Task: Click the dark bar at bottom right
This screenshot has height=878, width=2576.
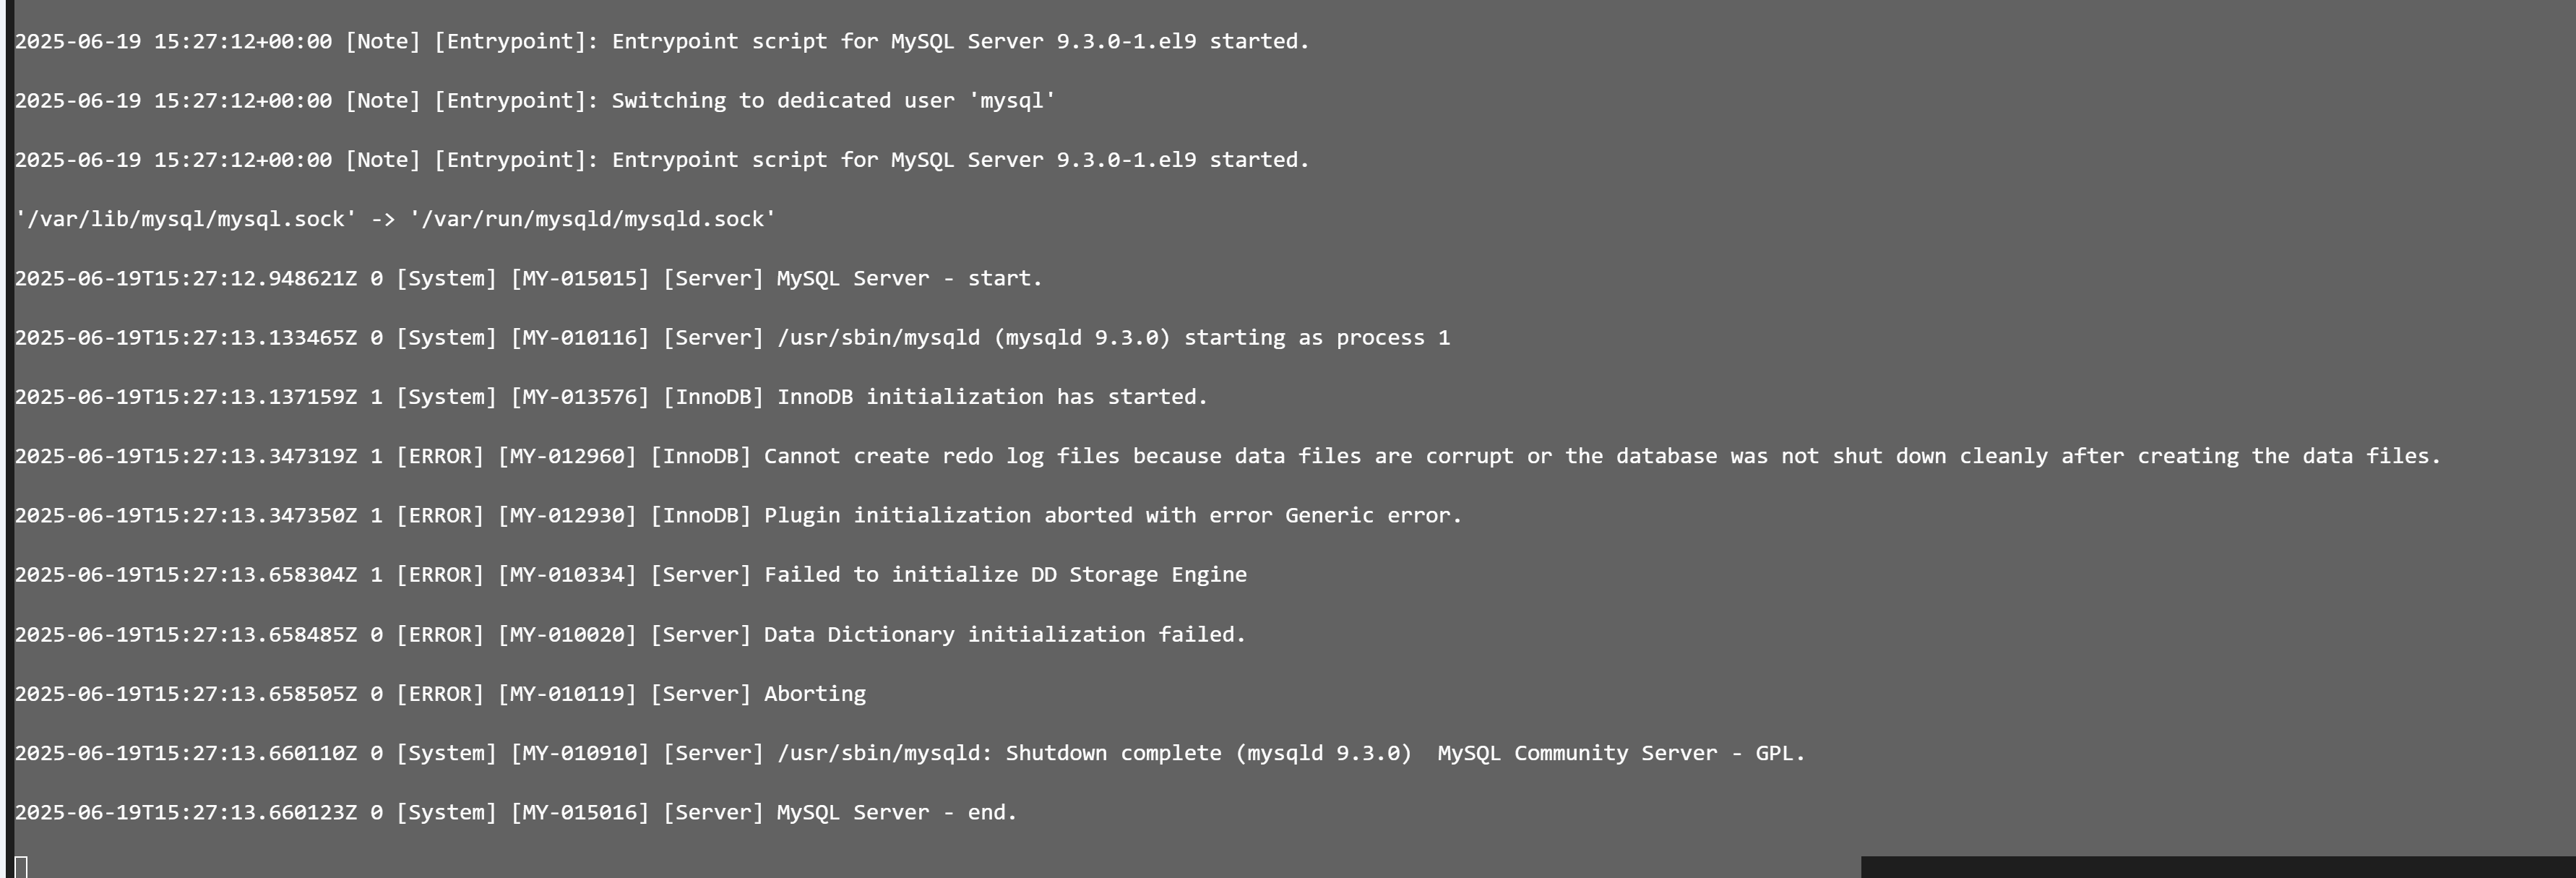Action: tap(2217, 866)
